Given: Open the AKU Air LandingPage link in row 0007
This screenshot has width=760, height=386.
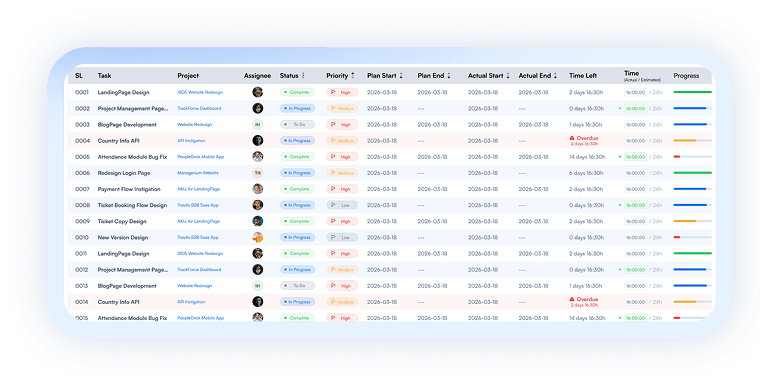Looking at the screenshot, I should coord(198,189).
